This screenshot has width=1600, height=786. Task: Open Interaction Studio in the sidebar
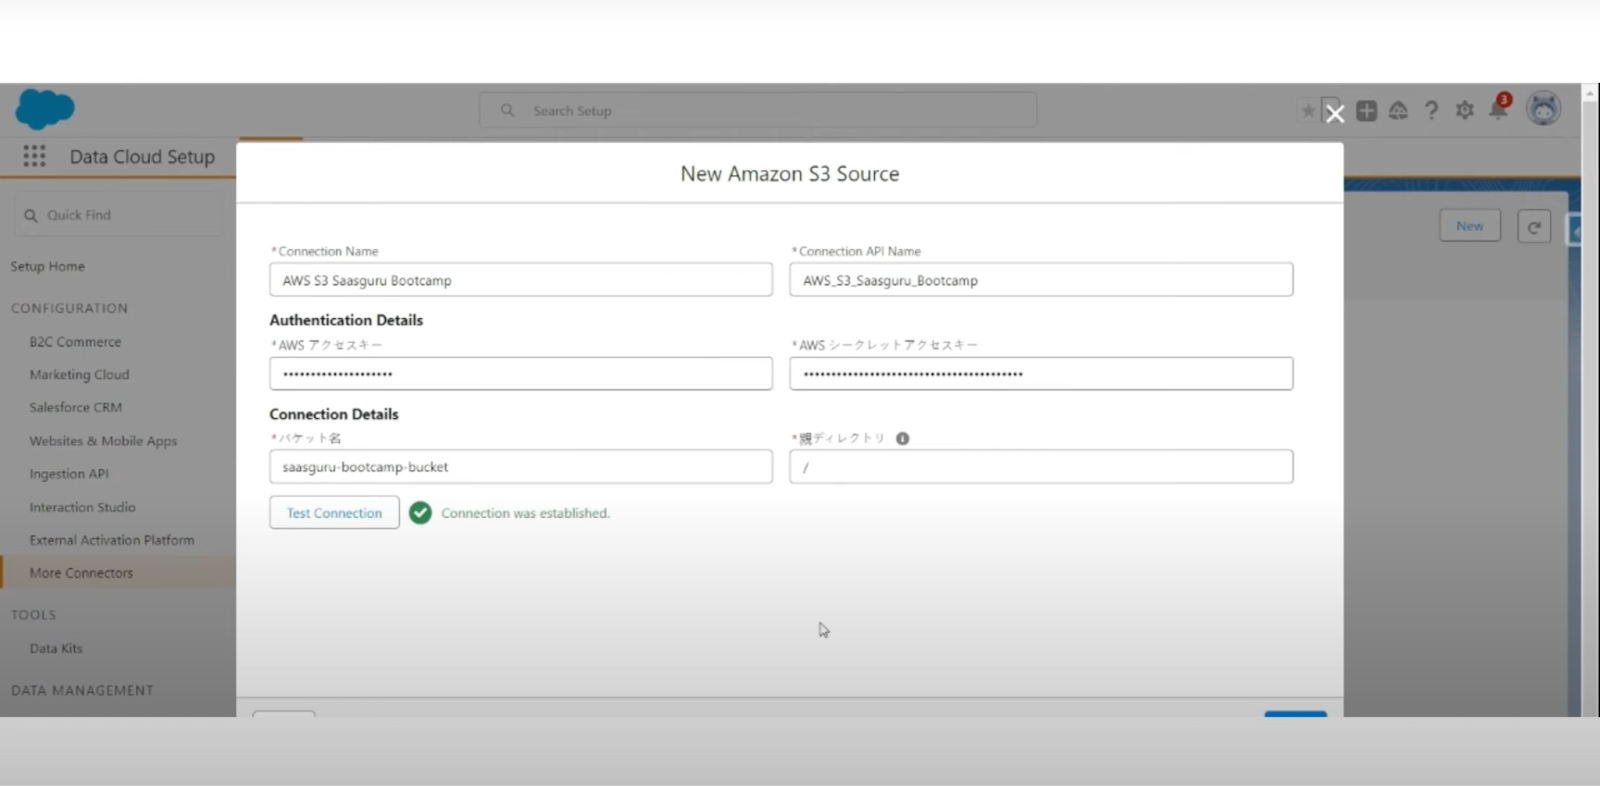pyautogui.click(x=82, y=507)
